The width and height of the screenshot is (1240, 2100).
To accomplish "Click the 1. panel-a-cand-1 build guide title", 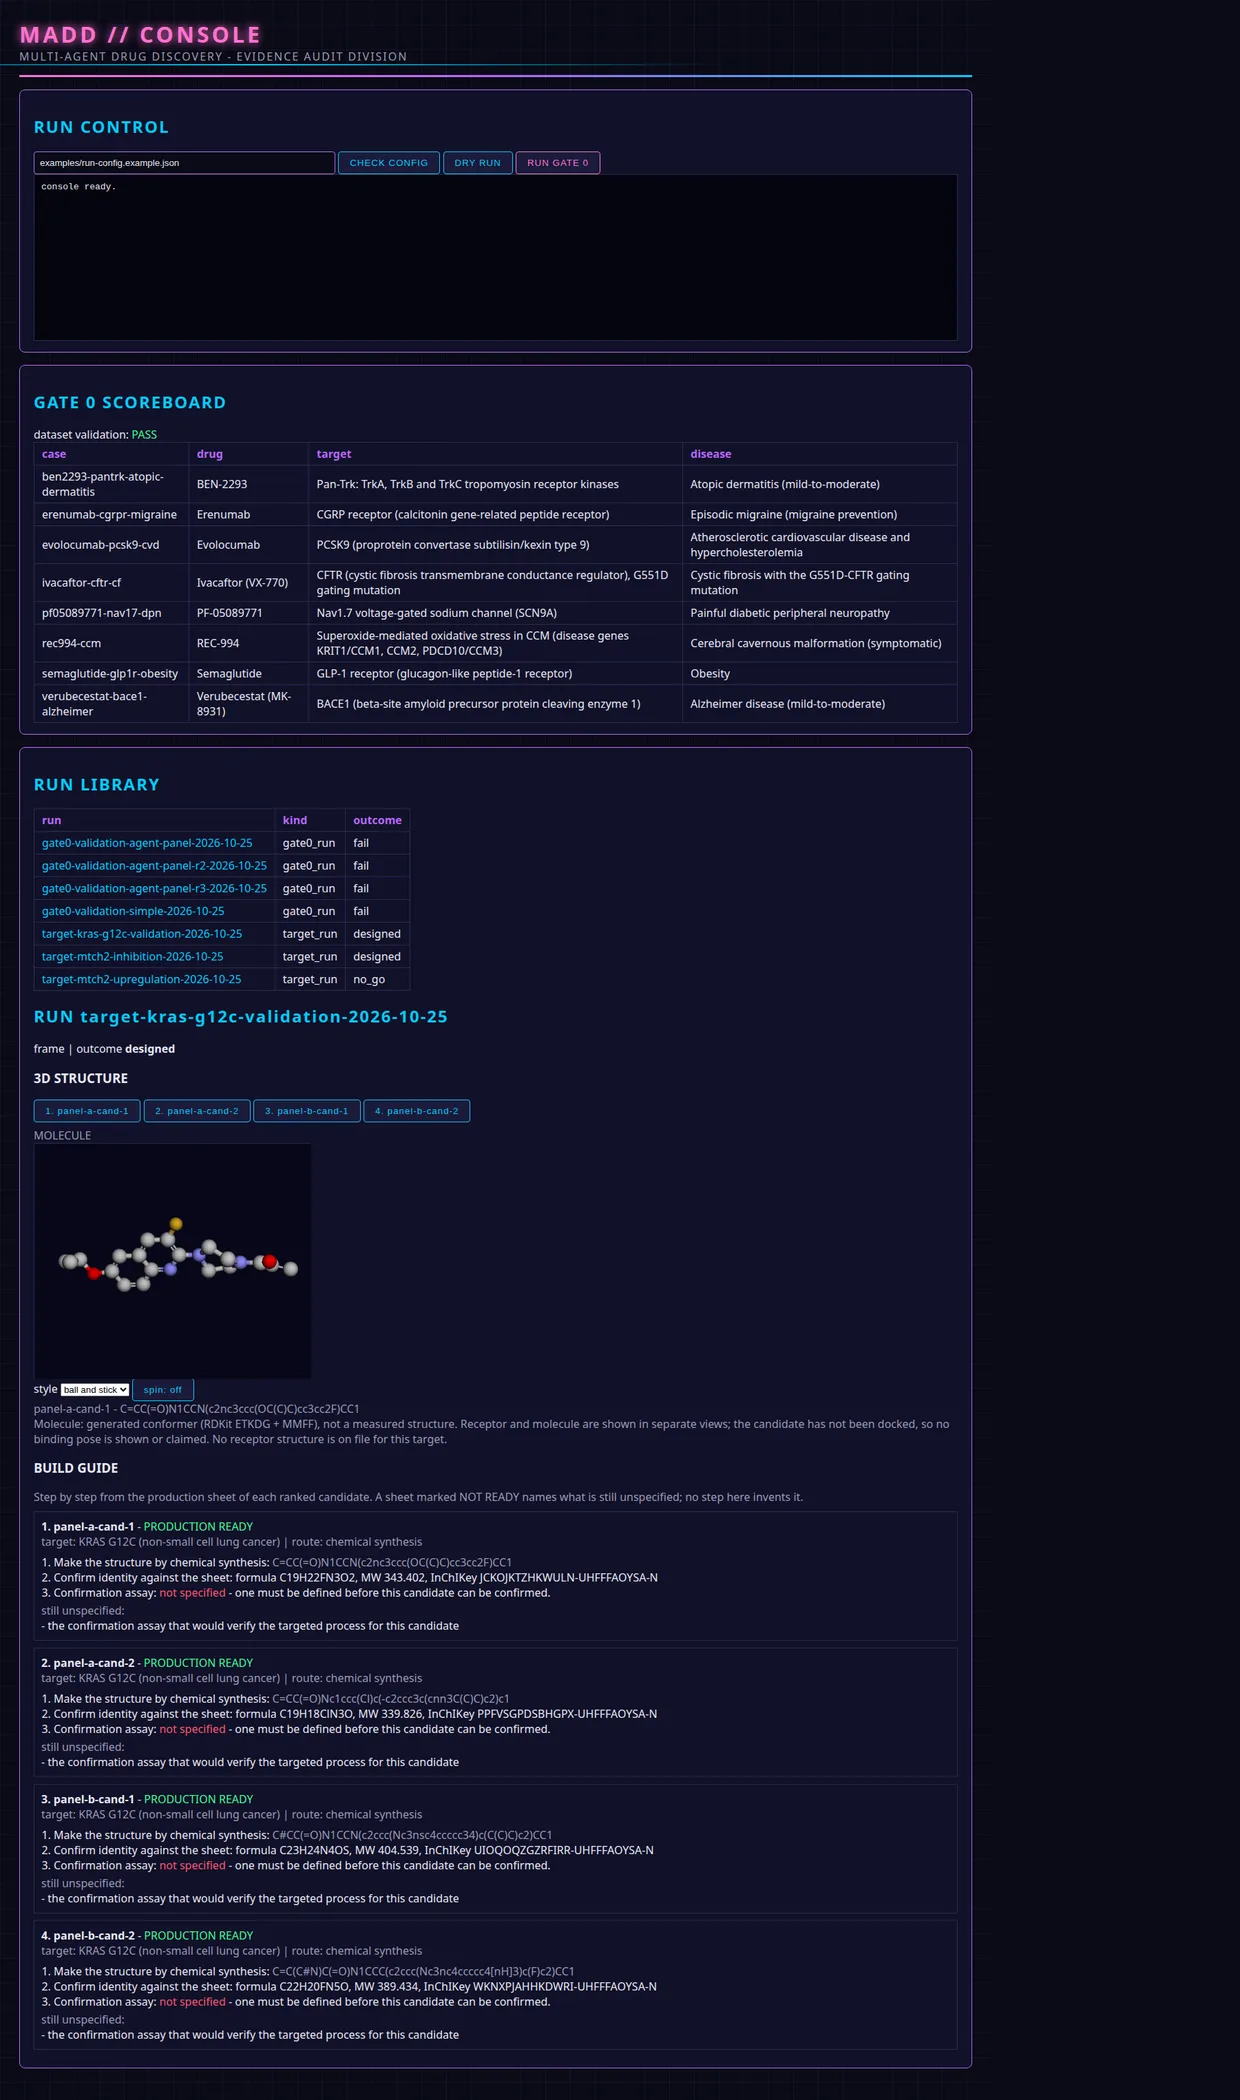I will click(x=88, y=1527).
